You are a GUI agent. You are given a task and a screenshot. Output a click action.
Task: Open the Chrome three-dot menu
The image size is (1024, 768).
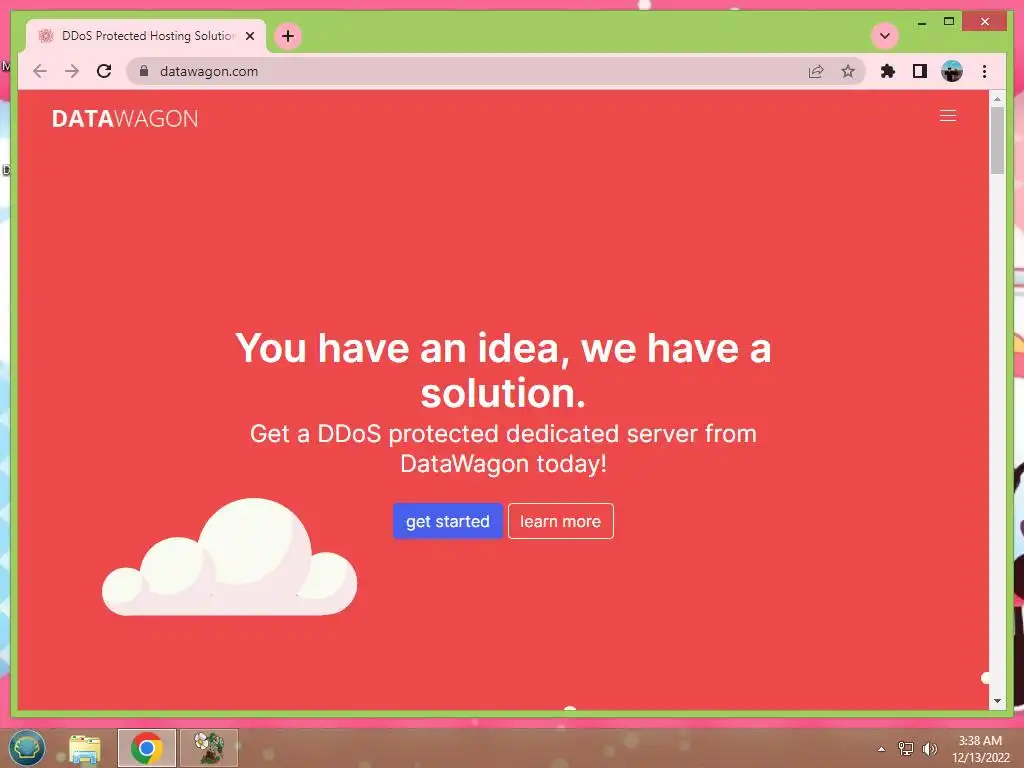984,71
